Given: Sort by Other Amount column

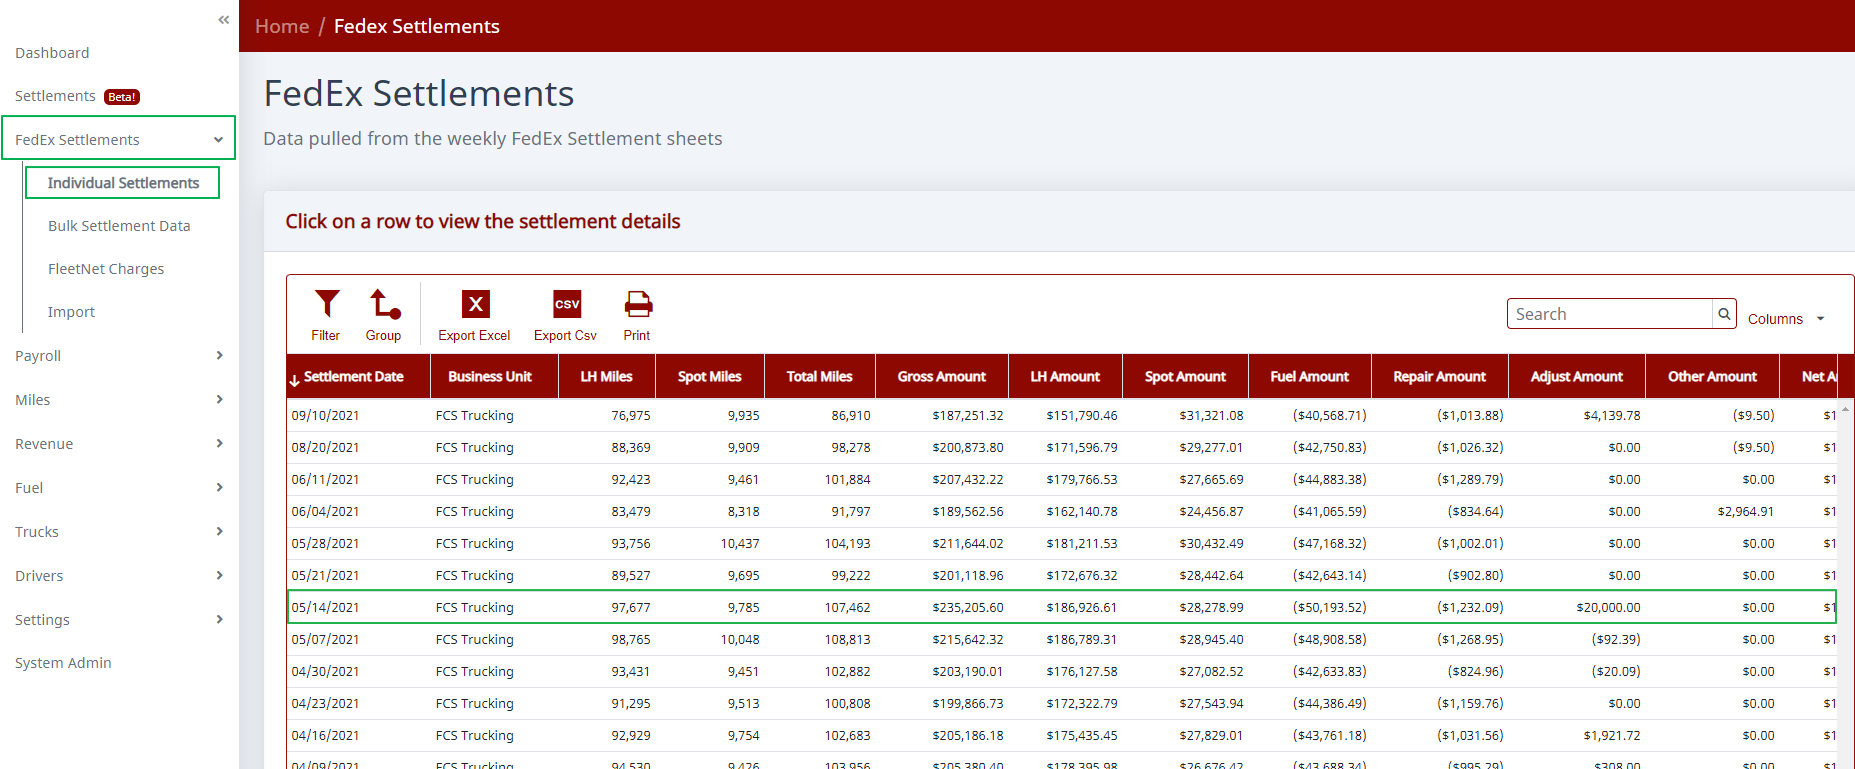Looking at the screenshot, I should coord(1712,377).
